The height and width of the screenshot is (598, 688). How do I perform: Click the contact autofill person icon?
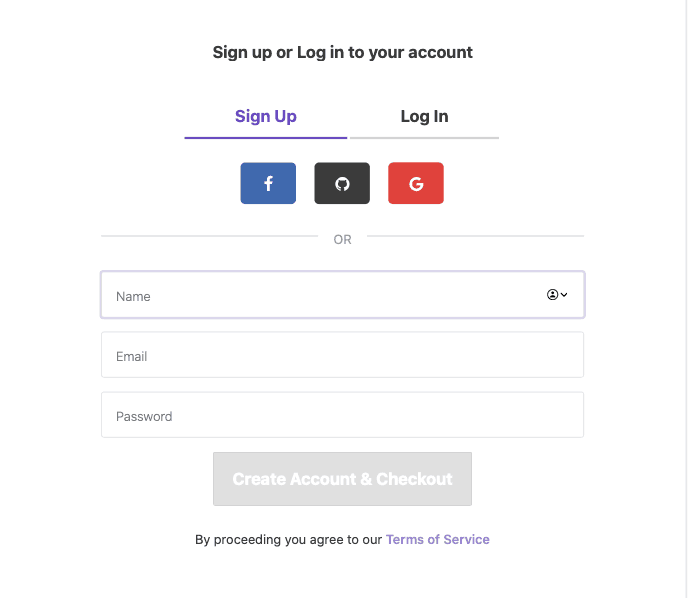(552, 294)
